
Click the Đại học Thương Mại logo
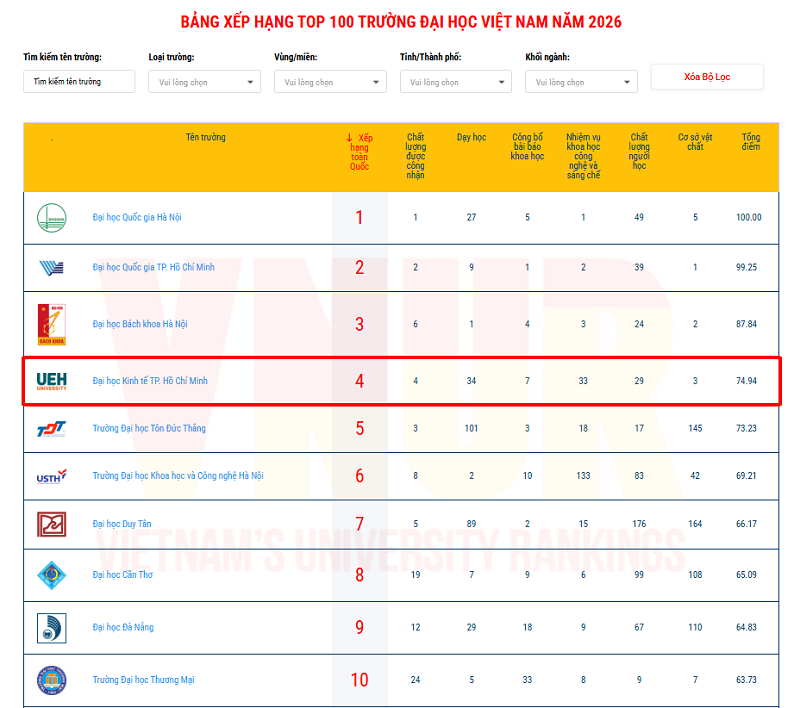(x=51, y=680)
